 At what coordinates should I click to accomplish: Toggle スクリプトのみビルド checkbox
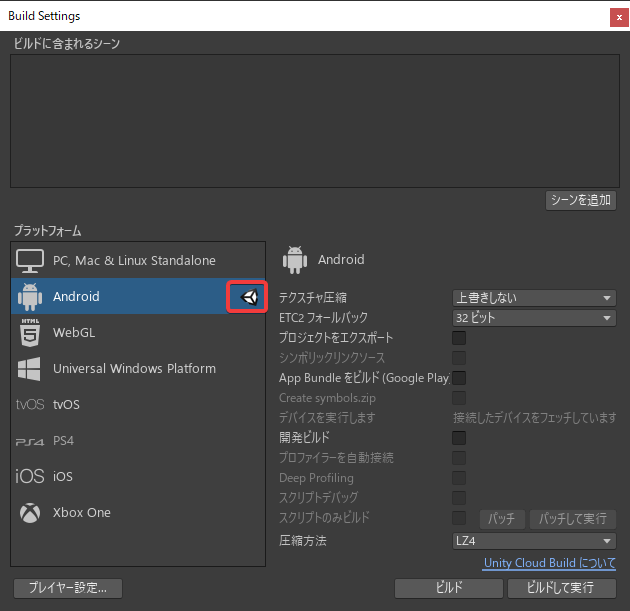[459, 518]
